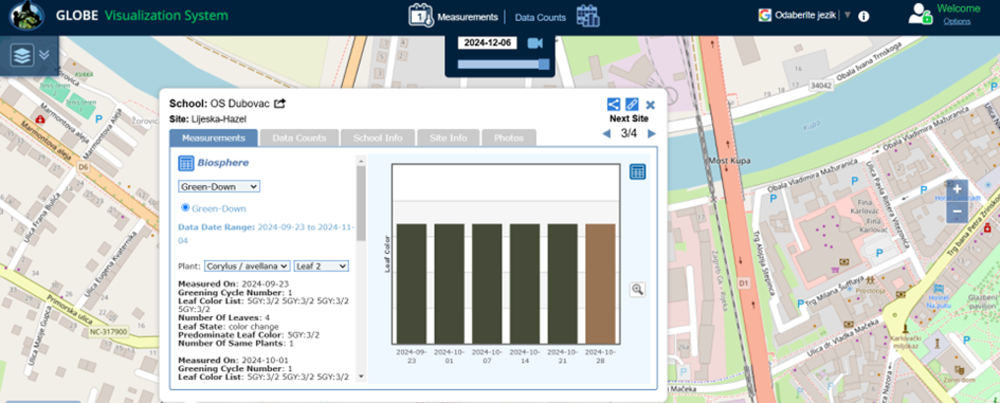Click the link icon in popup header
The height and width of the screenshot is (403, 1000).
tap(632, 104)
